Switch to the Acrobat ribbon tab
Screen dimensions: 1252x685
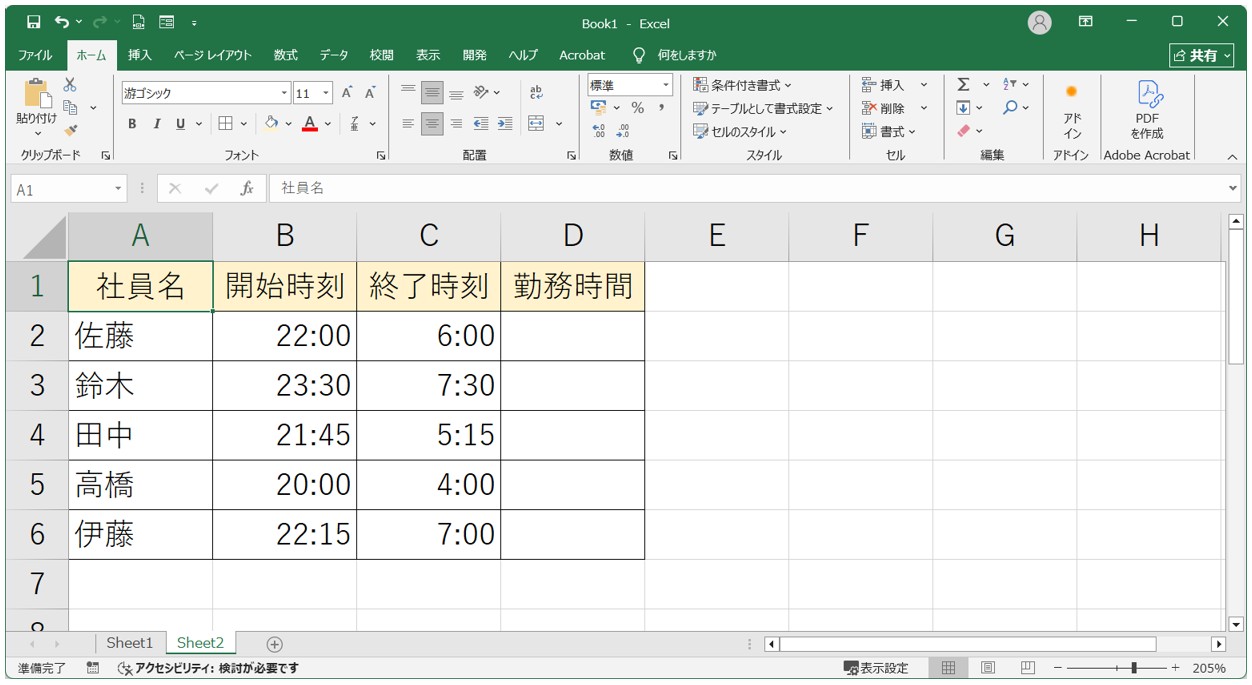(x=582, y=55)
